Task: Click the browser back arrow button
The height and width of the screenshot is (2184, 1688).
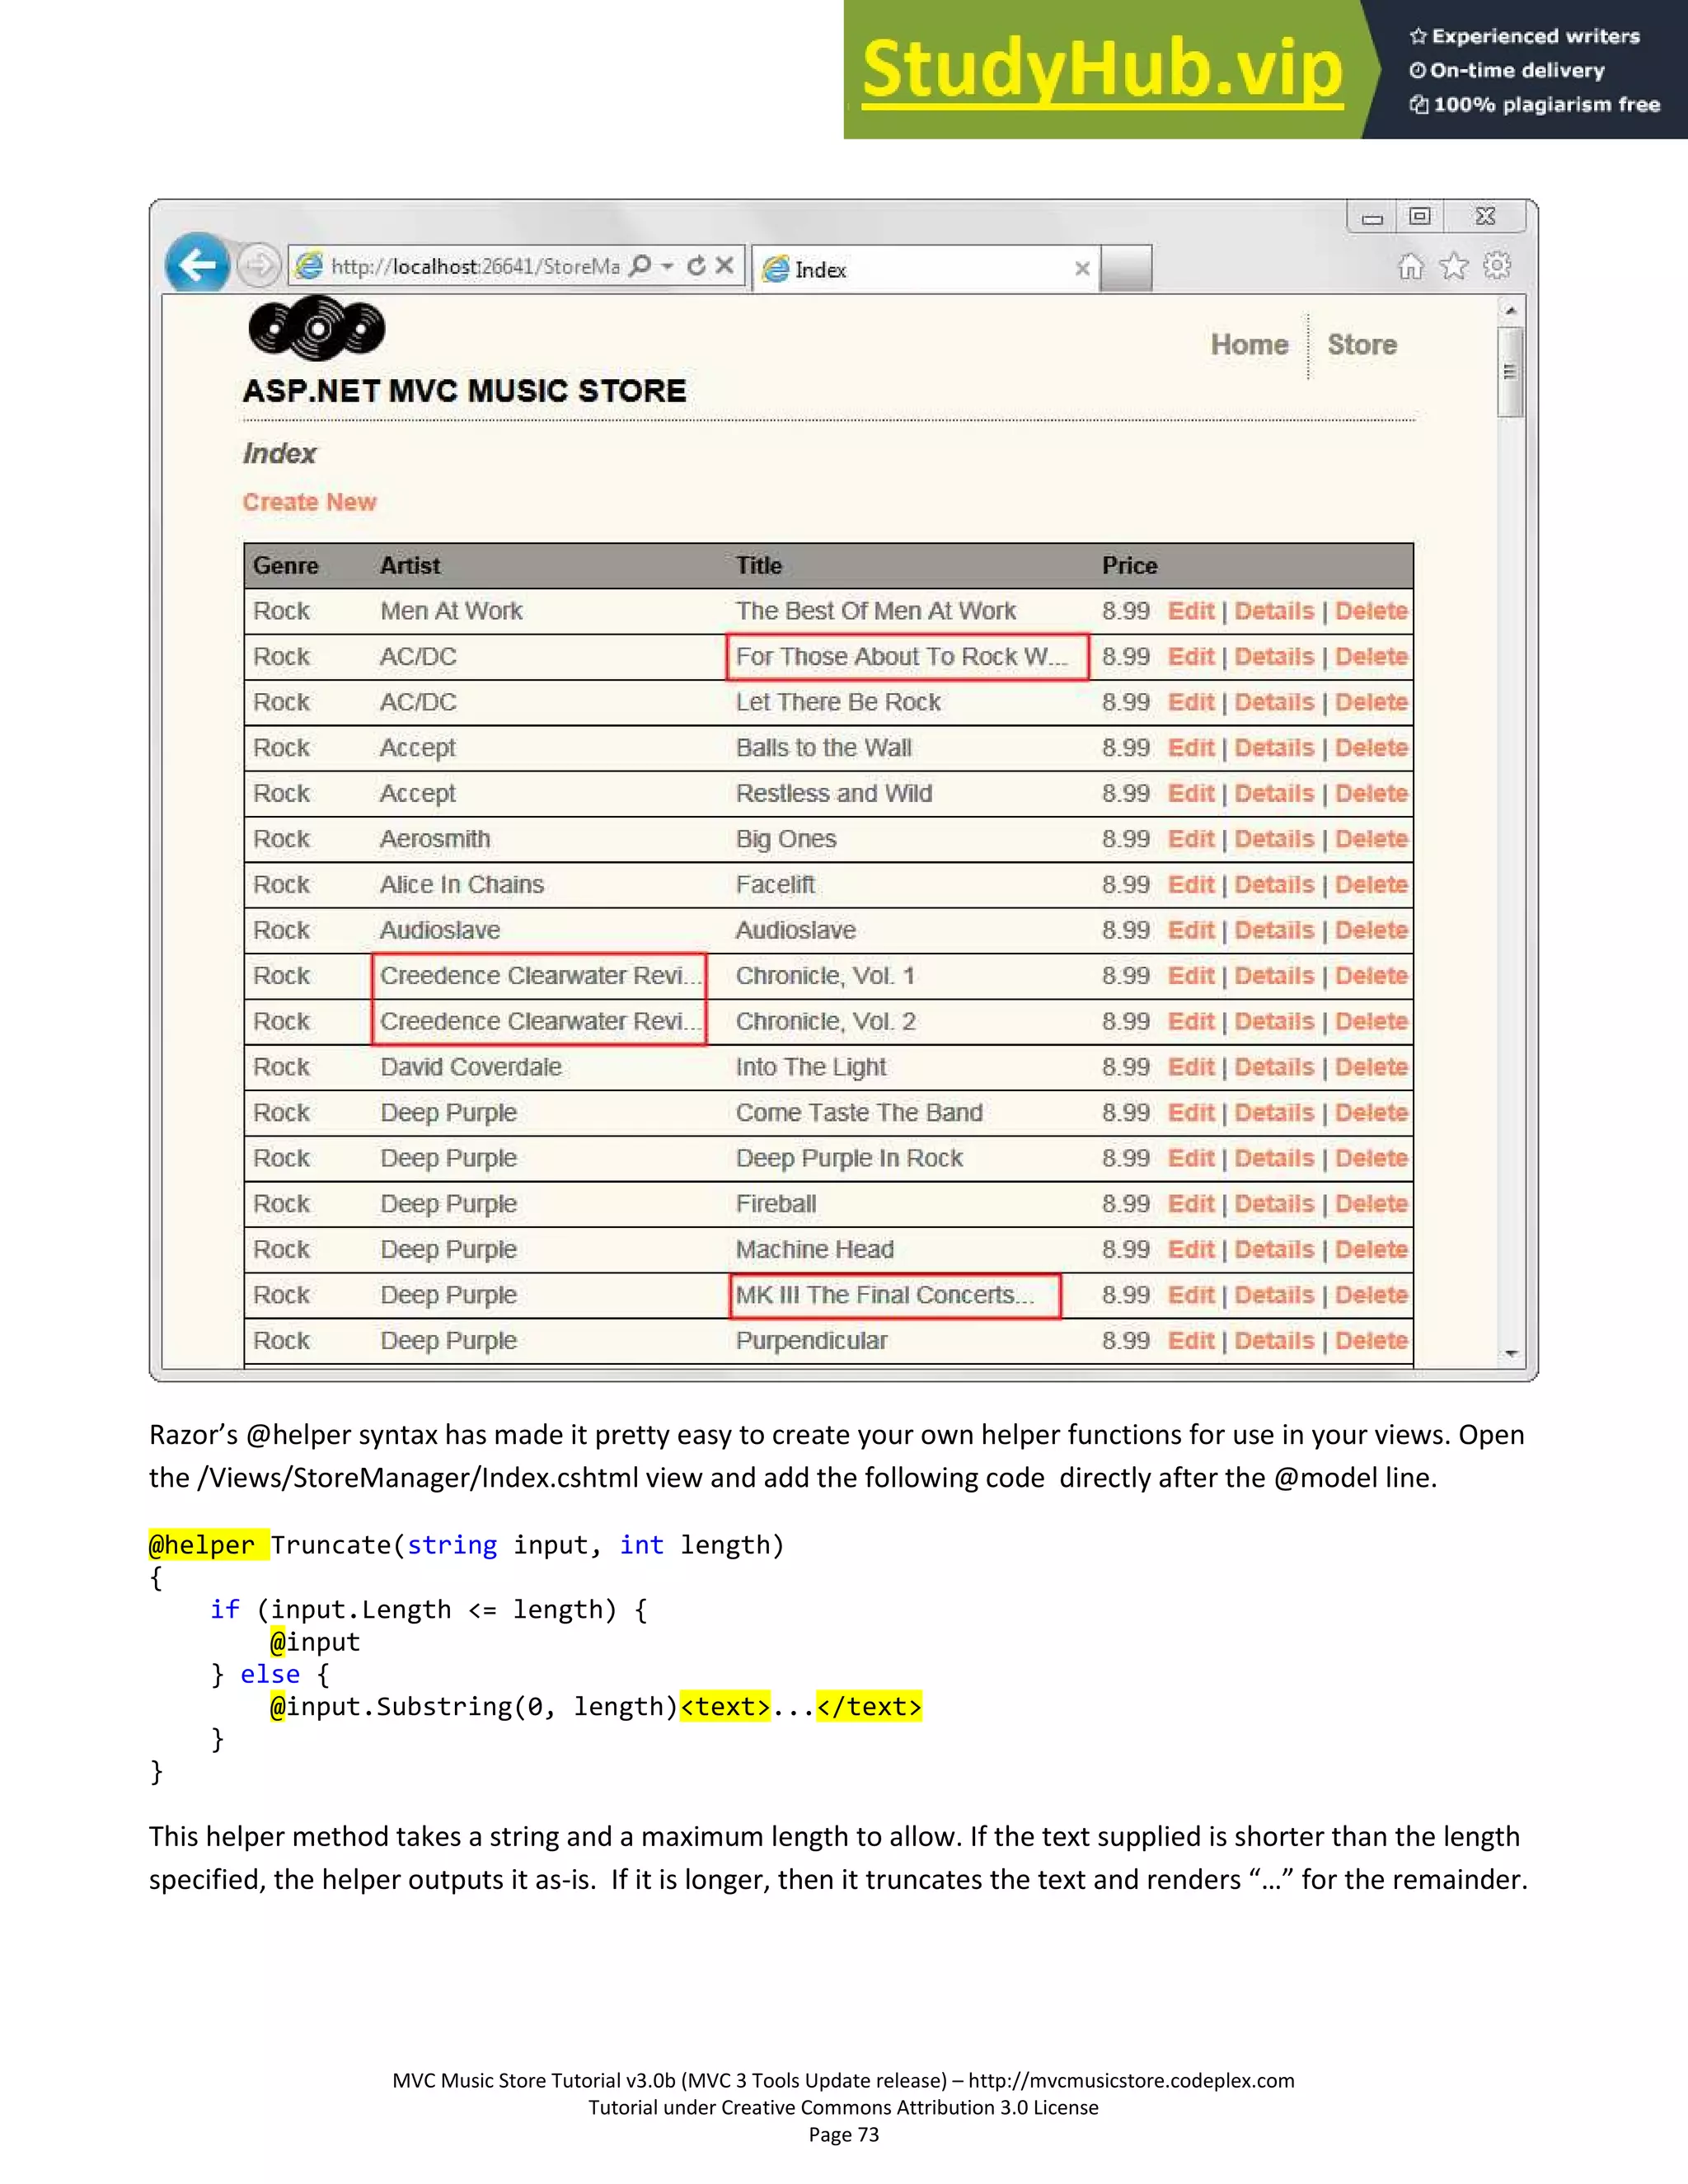Action: [197, 264]
